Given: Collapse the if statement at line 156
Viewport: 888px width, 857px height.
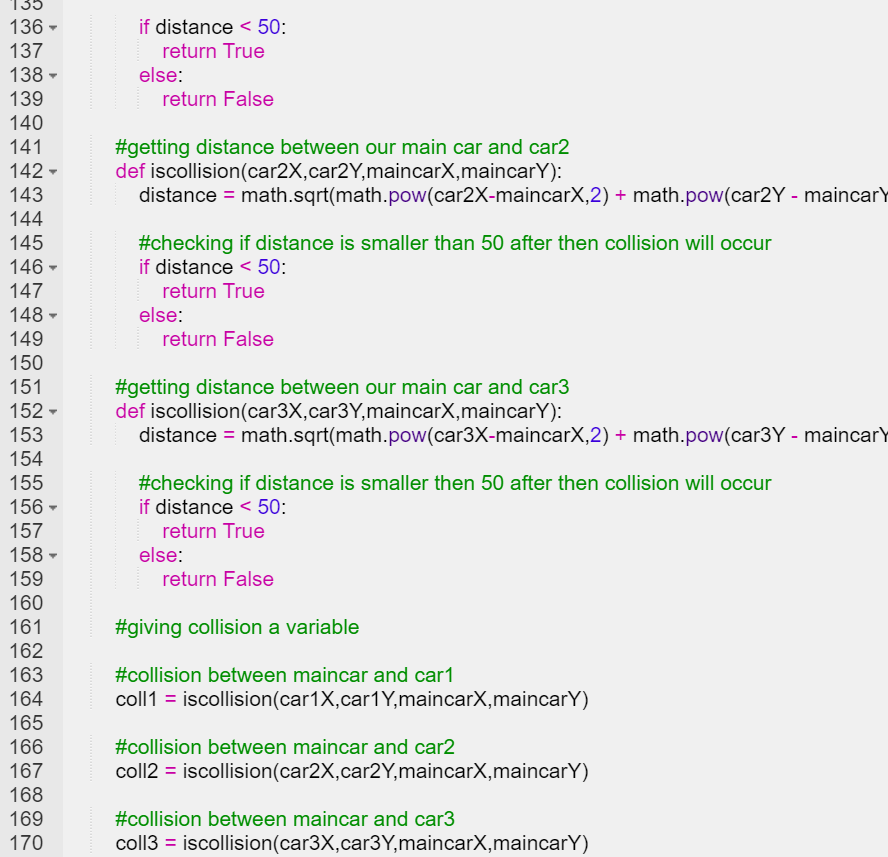Looking at the screenshot, I should pos(52,508).
